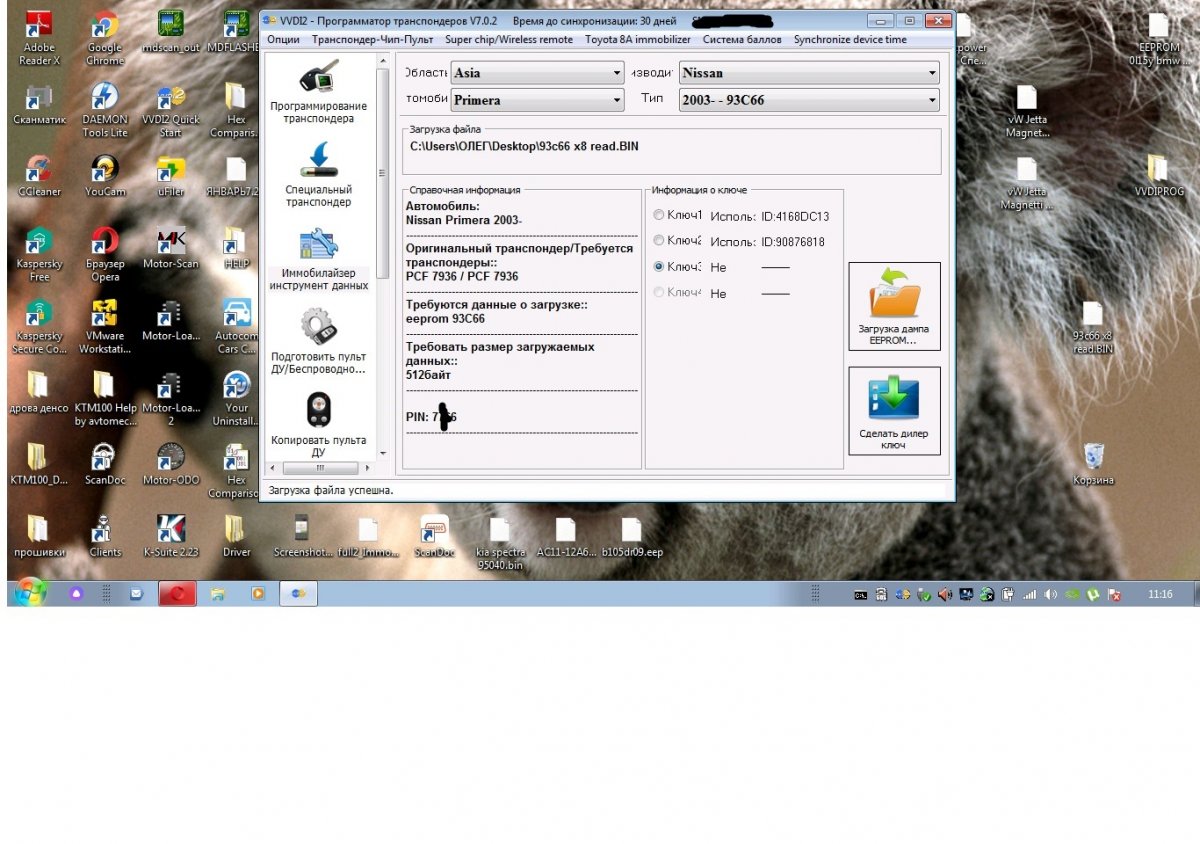Click the Сделать дилер ключ button
The width and height of the screenshot is (1200, 844).
click(894, 411)
